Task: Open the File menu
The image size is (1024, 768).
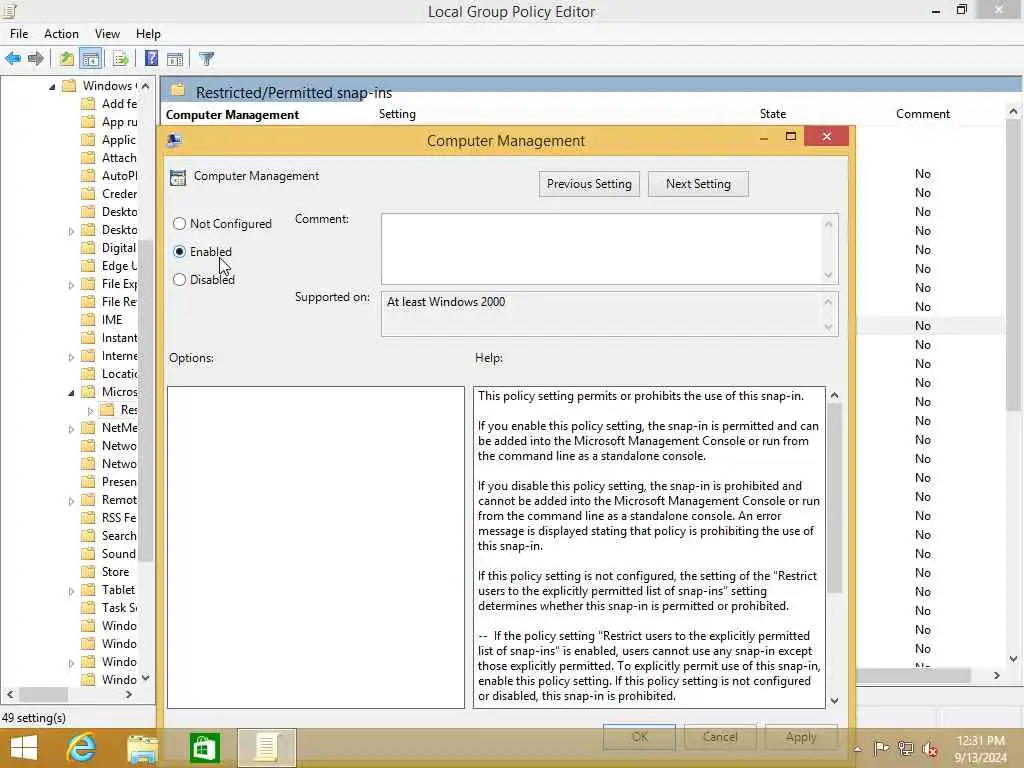Action: pos(19,34)
